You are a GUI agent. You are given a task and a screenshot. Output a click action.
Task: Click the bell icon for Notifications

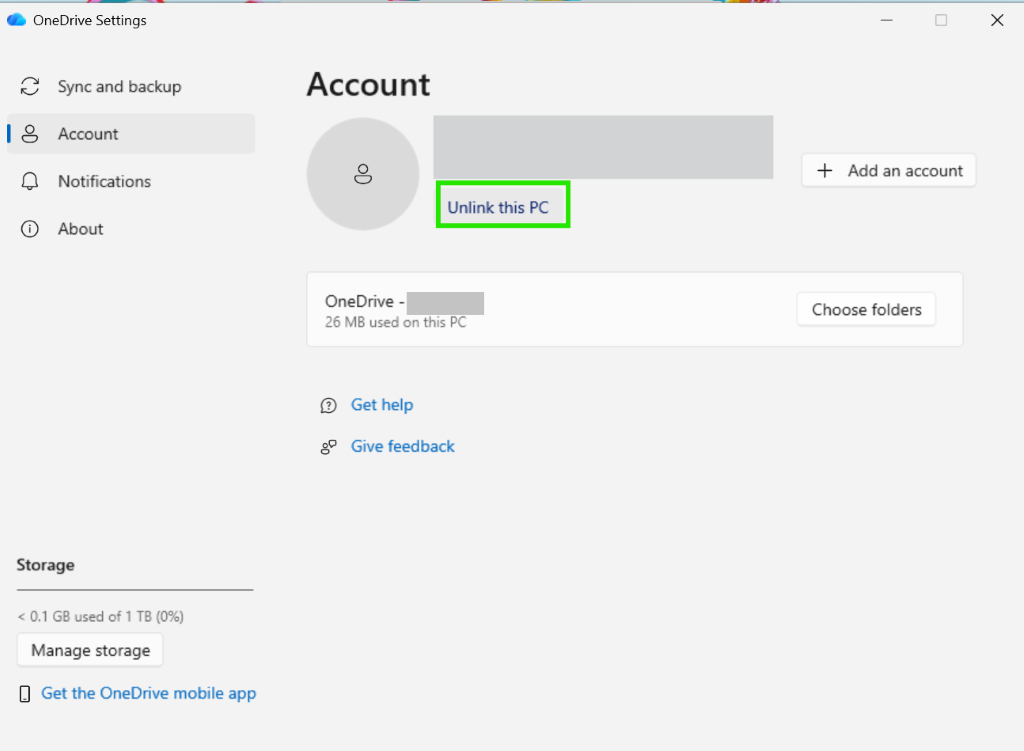[x=30, y=182]
